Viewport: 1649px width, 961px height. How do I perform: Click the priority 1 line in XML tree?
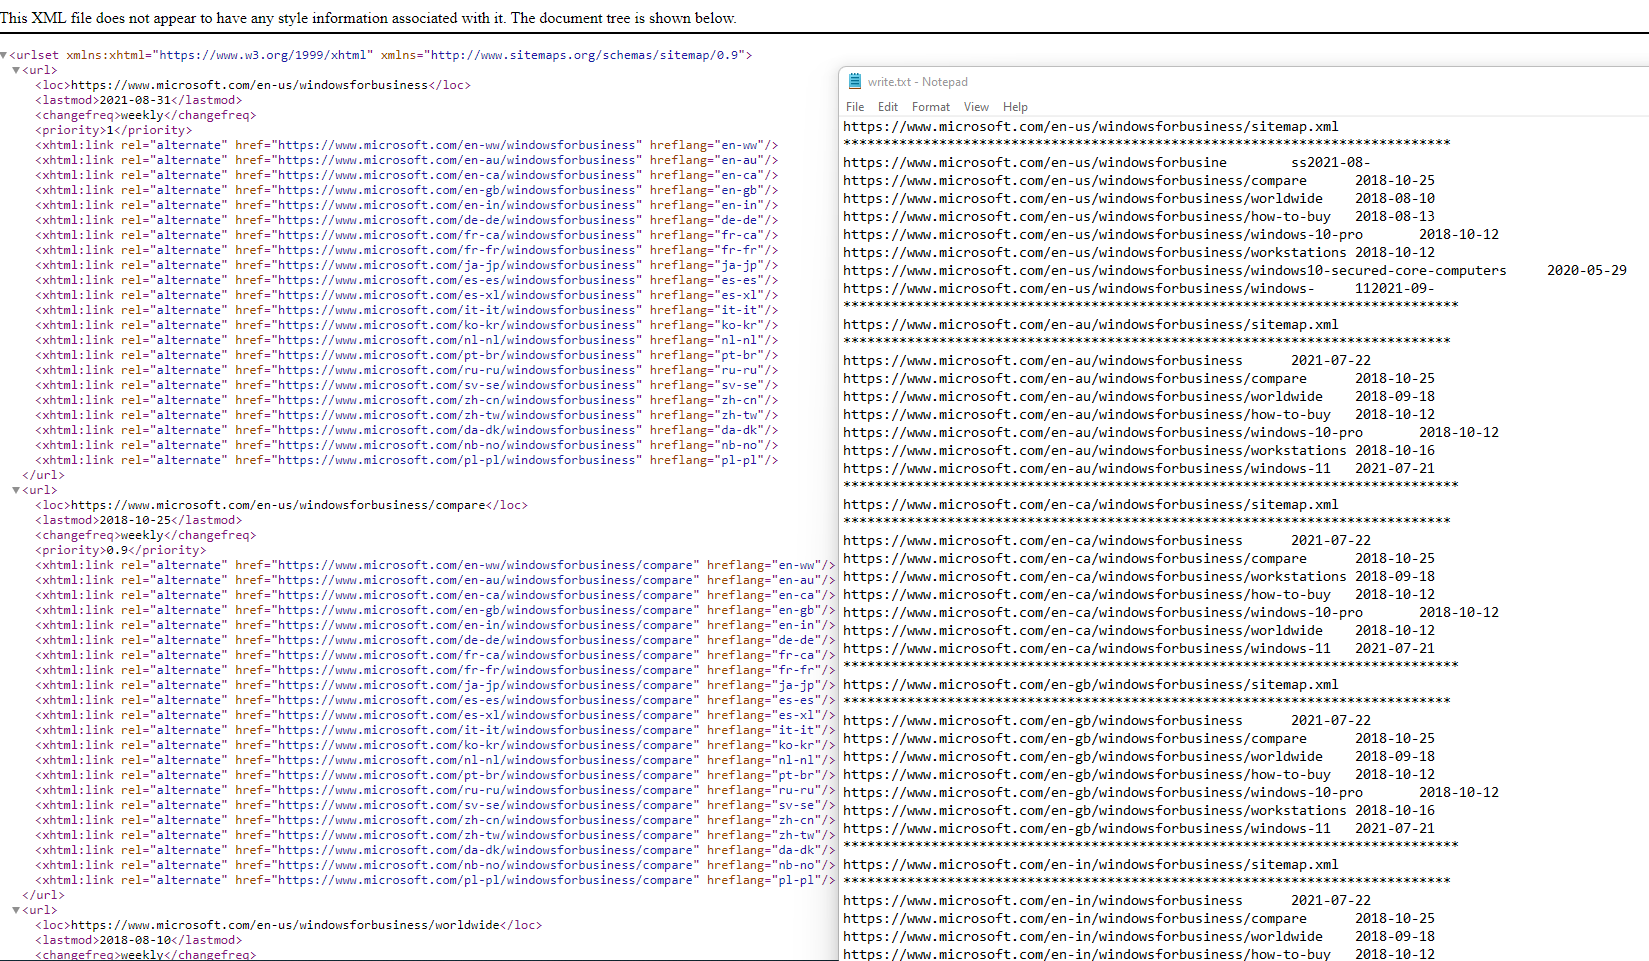point(113,130)
